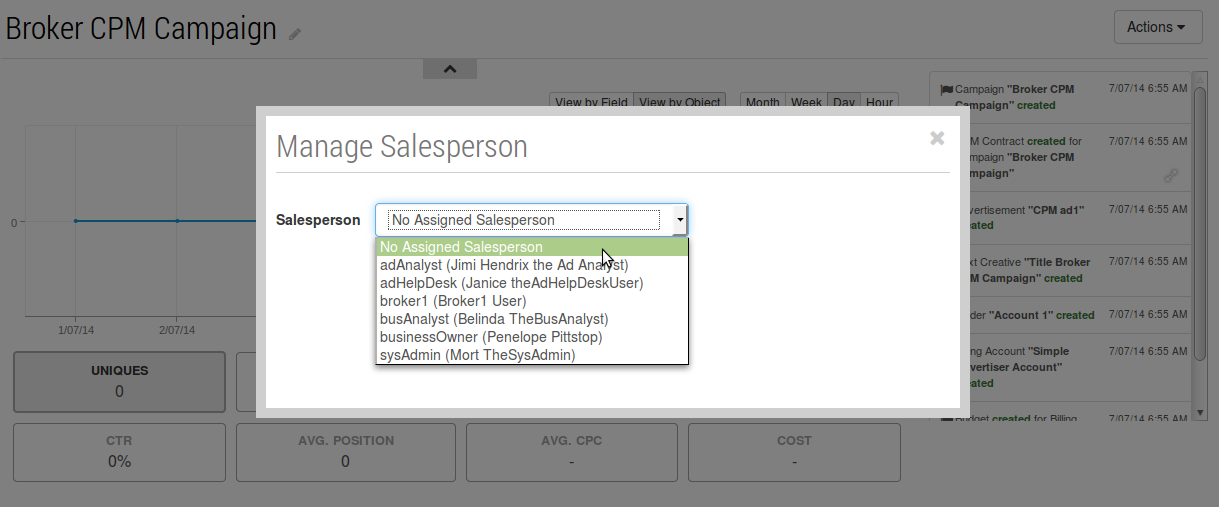Click Manage Salesperson dialog heading
Screen dimensions: 1219x507
[402, 147]
